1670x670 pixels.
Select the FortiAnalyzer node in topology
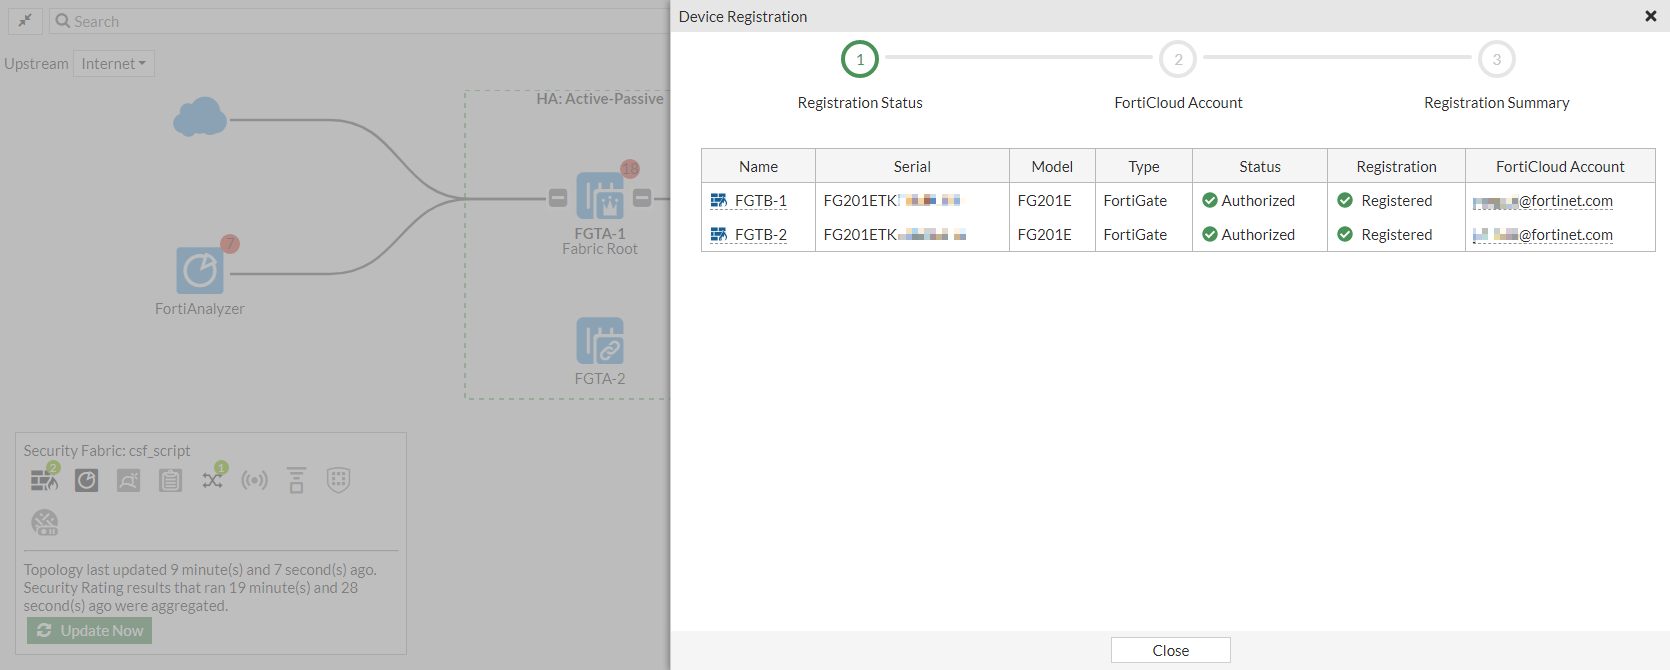[x=200, y=271]
